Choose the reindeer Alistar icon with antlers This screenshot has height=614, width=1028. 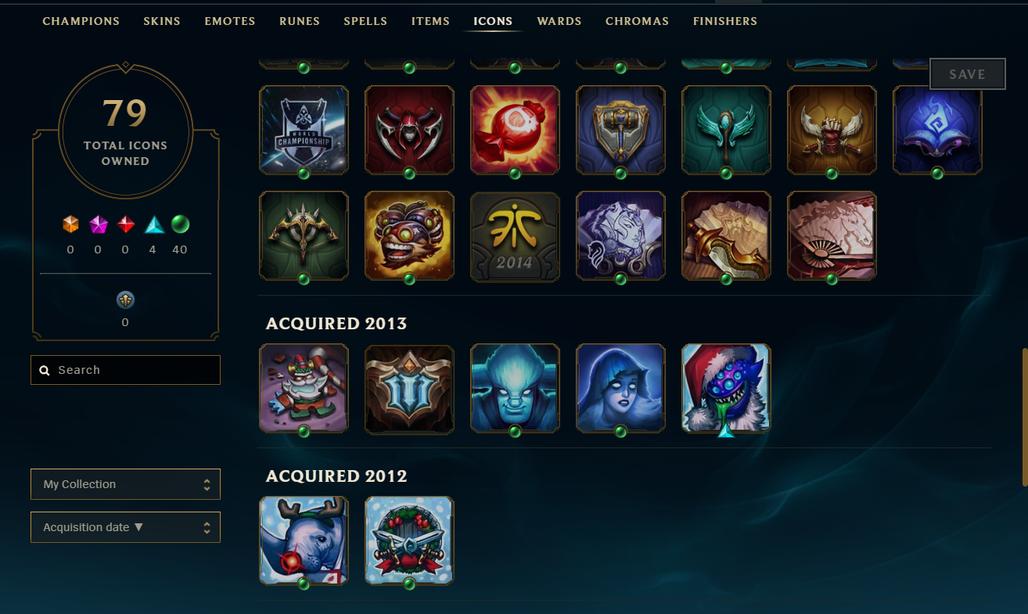pos(304,540)
